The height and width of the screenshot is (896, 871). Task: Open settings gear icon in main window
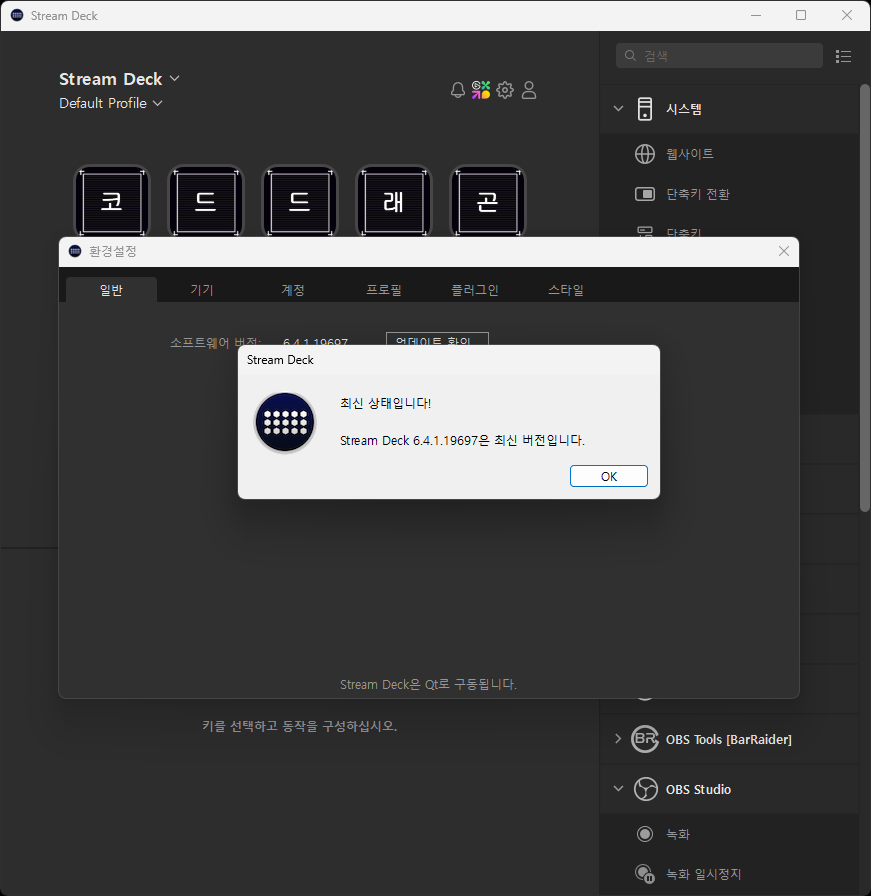coord(505,90)
